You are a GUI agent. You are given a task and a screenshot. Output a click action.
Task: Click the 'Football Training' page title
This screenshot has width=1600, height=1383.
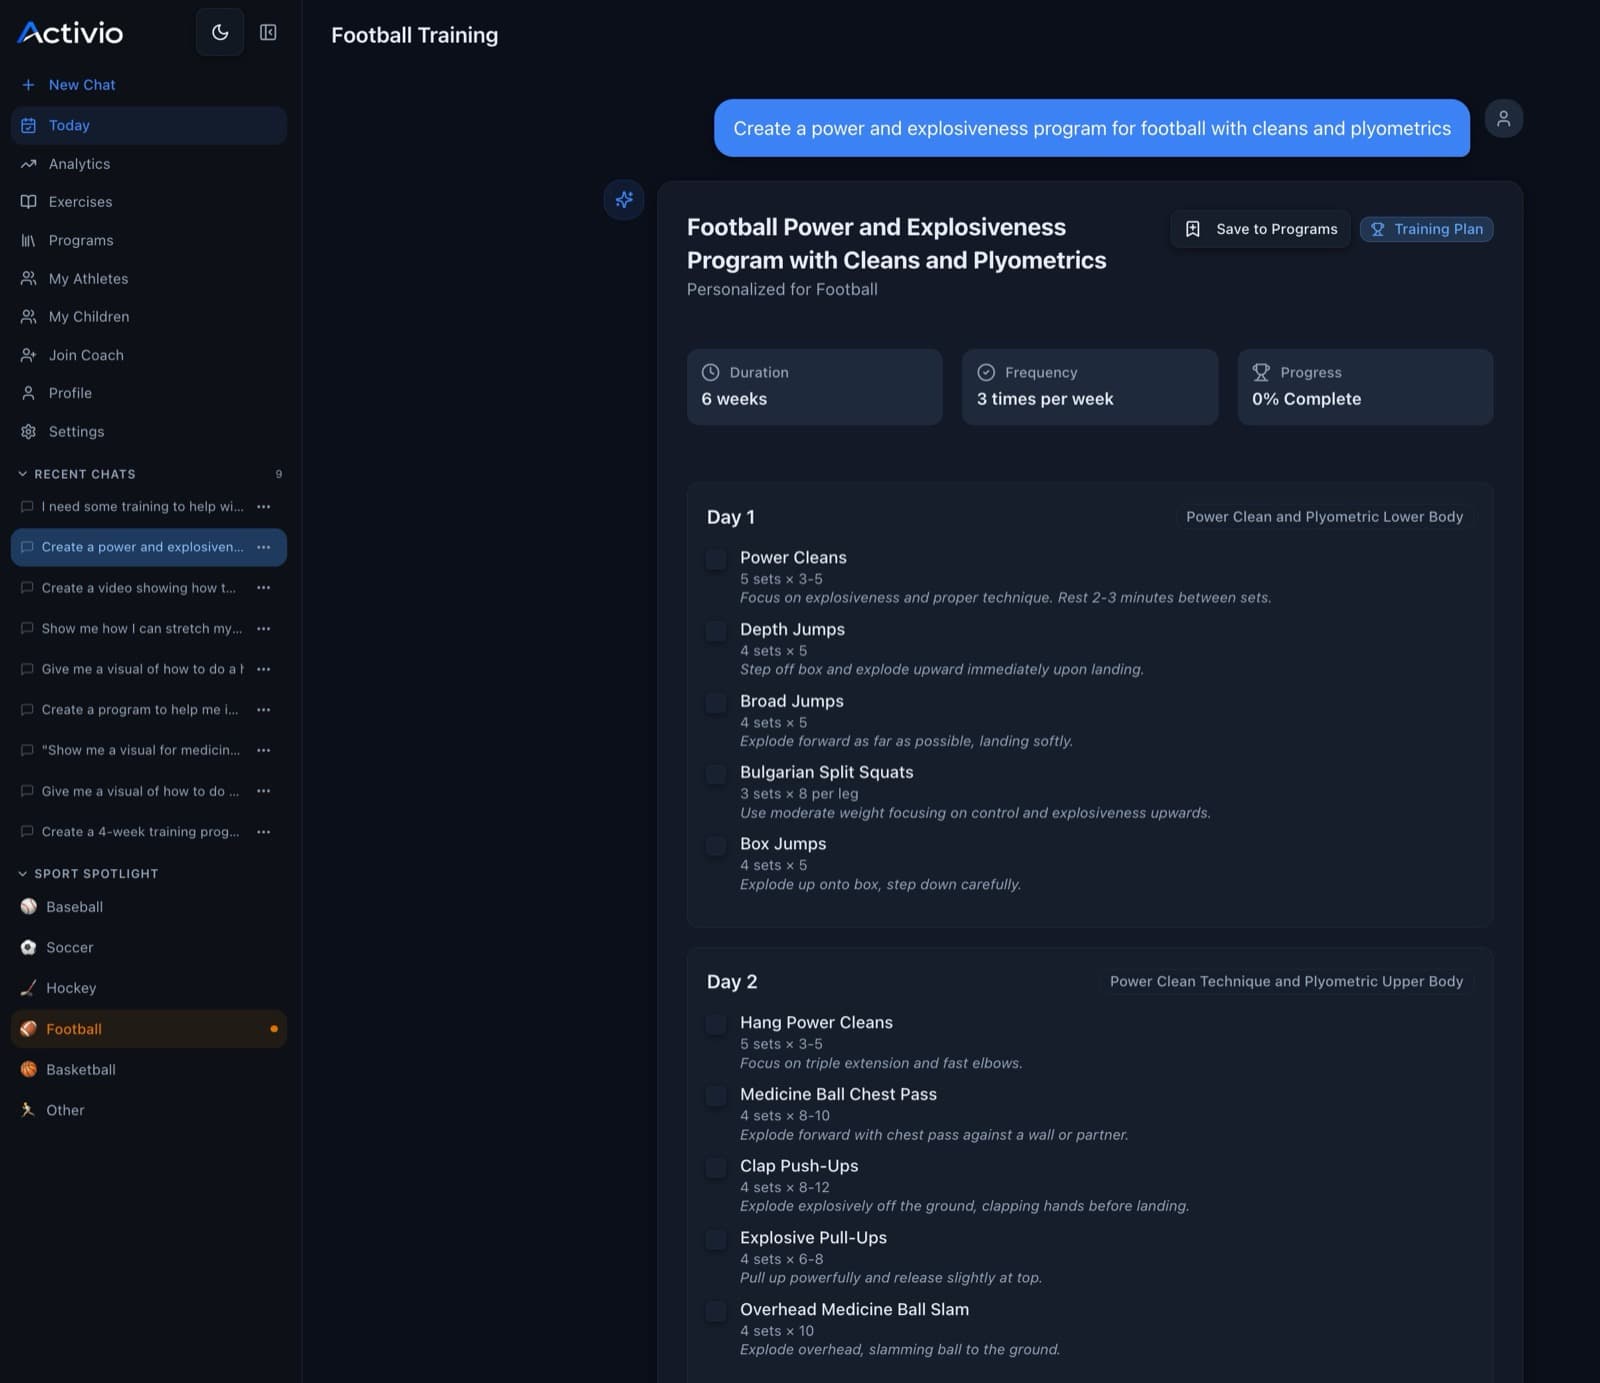tap(414, 35)
